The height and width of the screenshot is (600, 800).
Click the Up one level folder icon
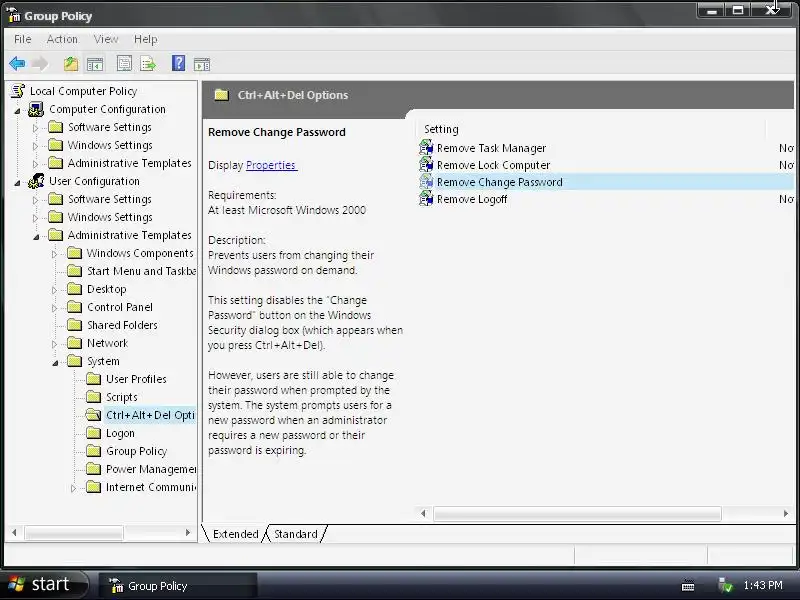(71, 64)
